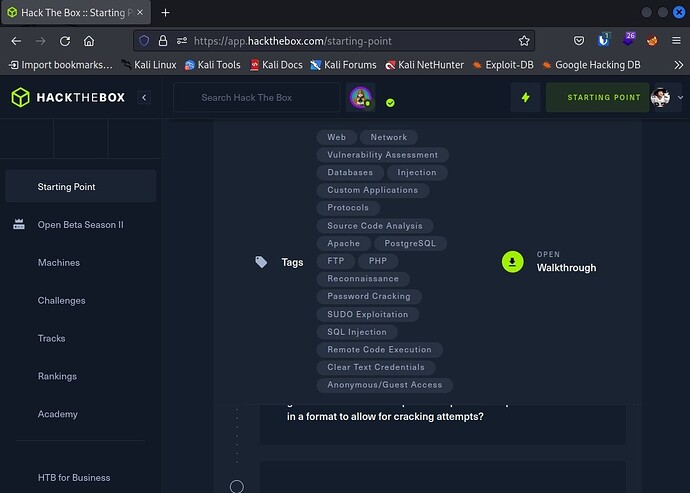
Task: Reload the page with the refresh icon
Action: pos(65,41)
